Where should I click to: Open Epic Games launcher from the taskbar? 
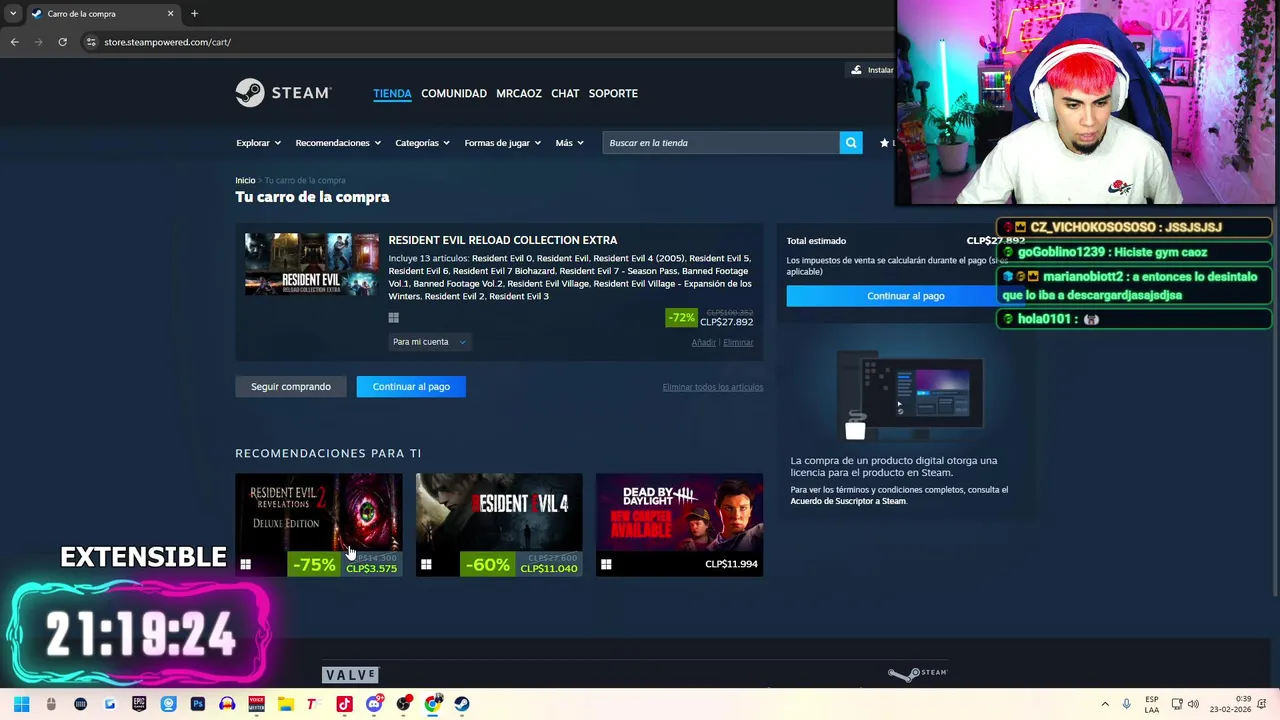click(139, 704)
